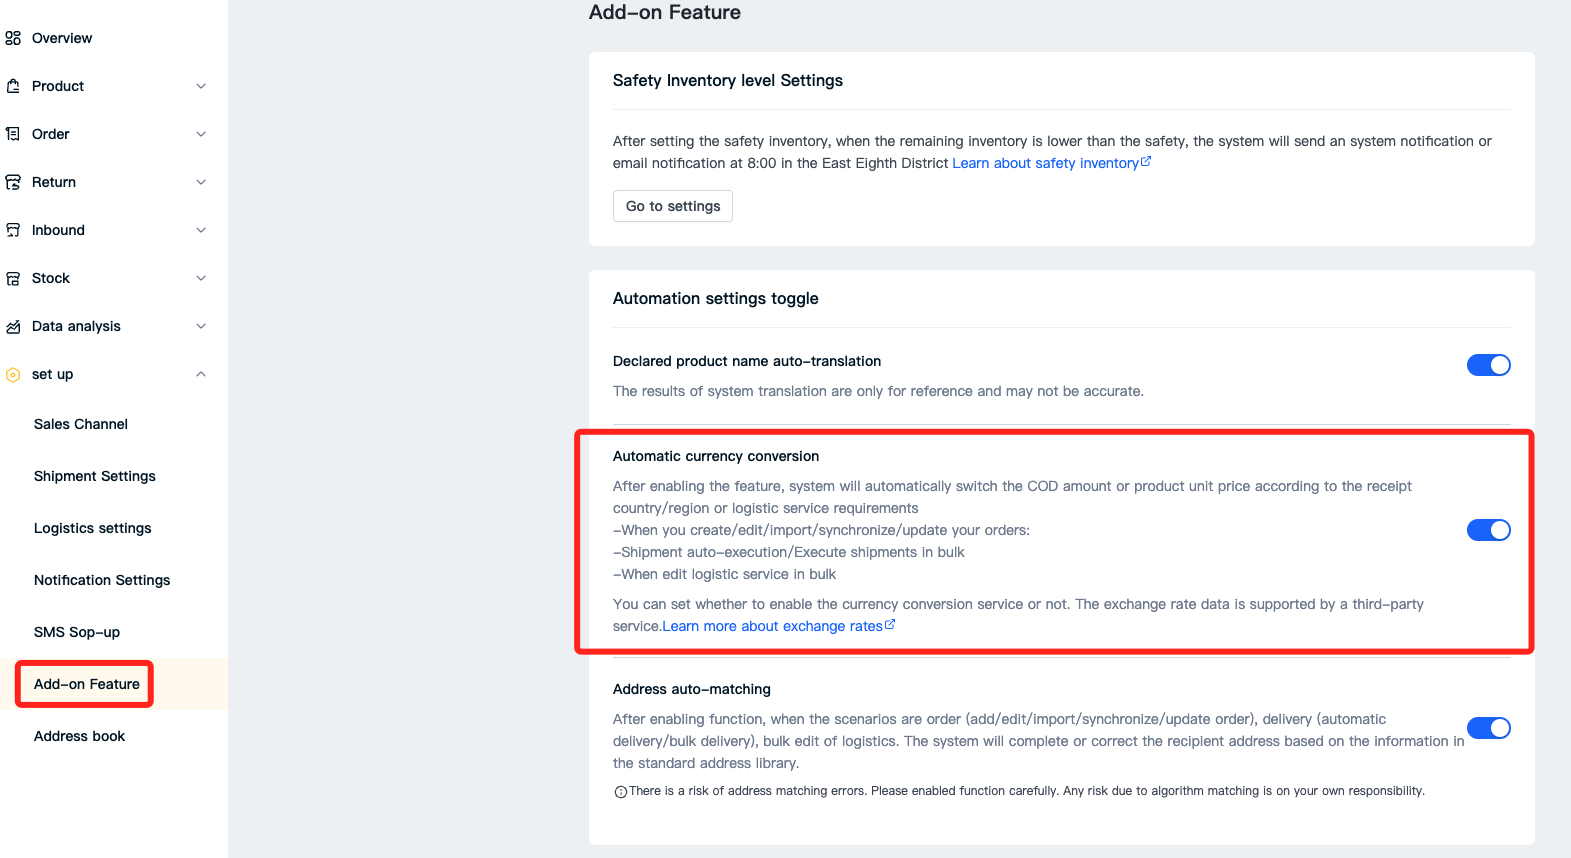This screenshot has width=1571, height=858.
Task: Click the set up hexagon icon
Action: (13, 375)
